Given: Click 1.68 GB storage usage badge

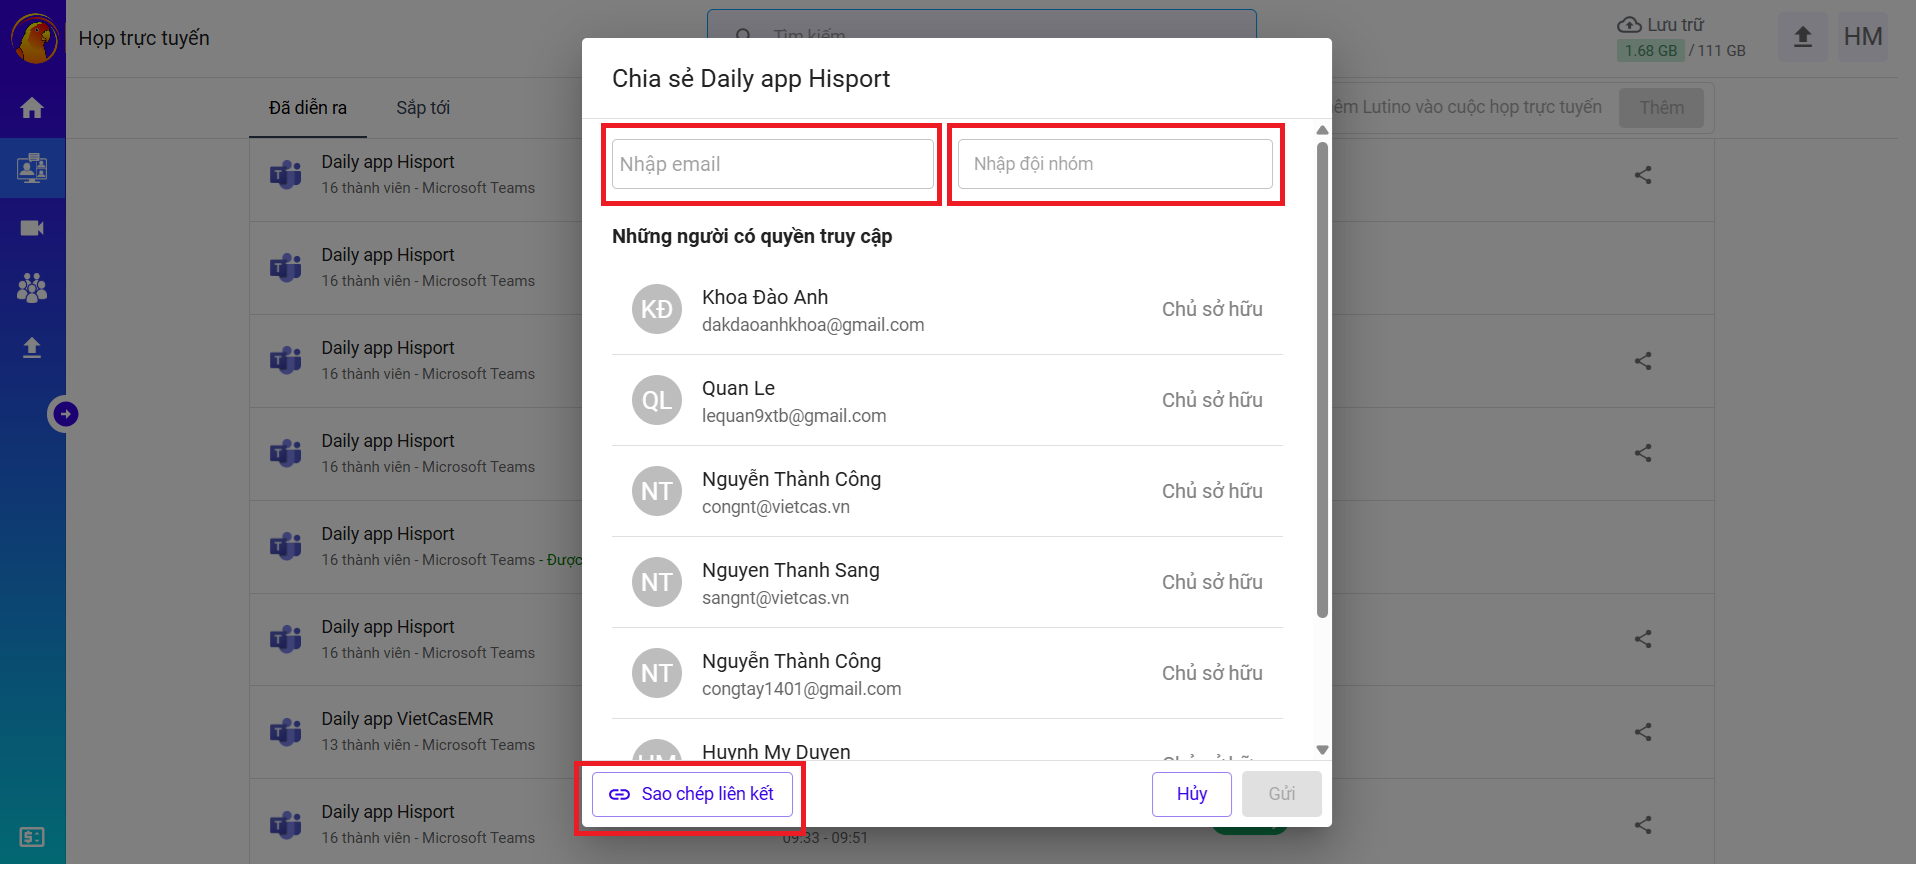Looking at the screenshot, I should (x=1651, y=51).
